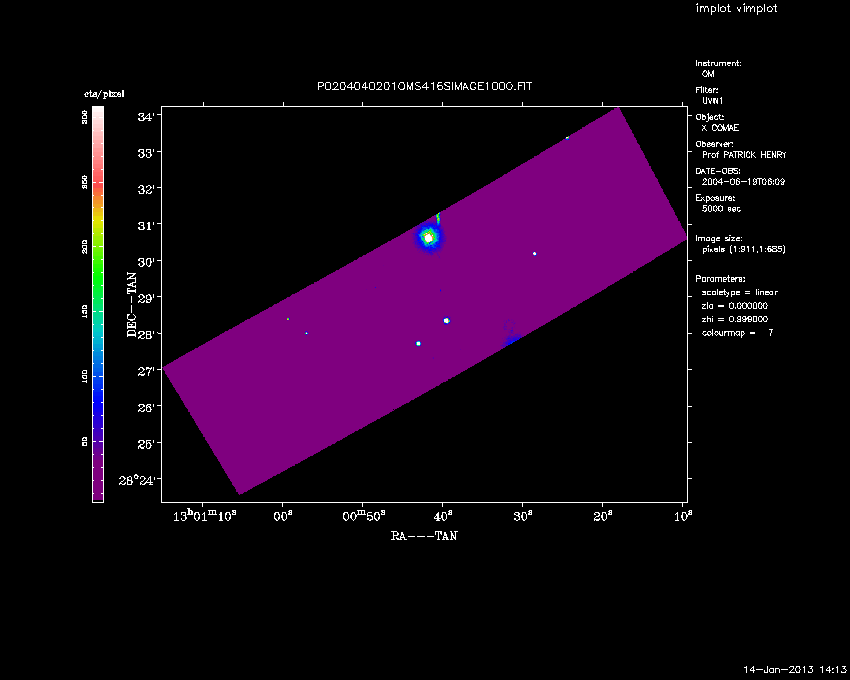850x680 pixels.
Task: Select the 'Parameters:' label
Action: (x=720, y=279)
